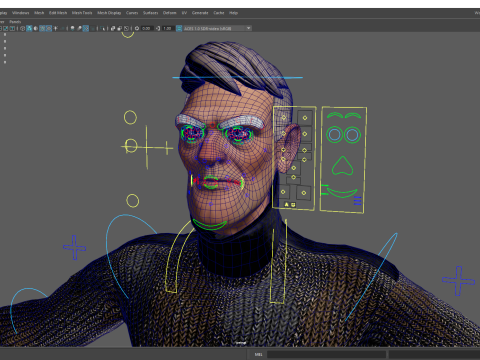Click the face icon beside the 'A' icon
Screen dimensions: 480x360
pyautogui.click(x=293, y=204)
